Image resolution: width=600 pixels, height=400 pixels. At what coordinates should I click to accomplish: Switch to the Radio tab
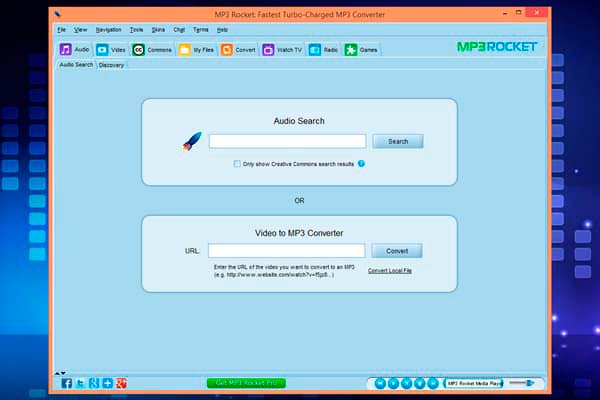pyautogui.click(x=323, y=50)
